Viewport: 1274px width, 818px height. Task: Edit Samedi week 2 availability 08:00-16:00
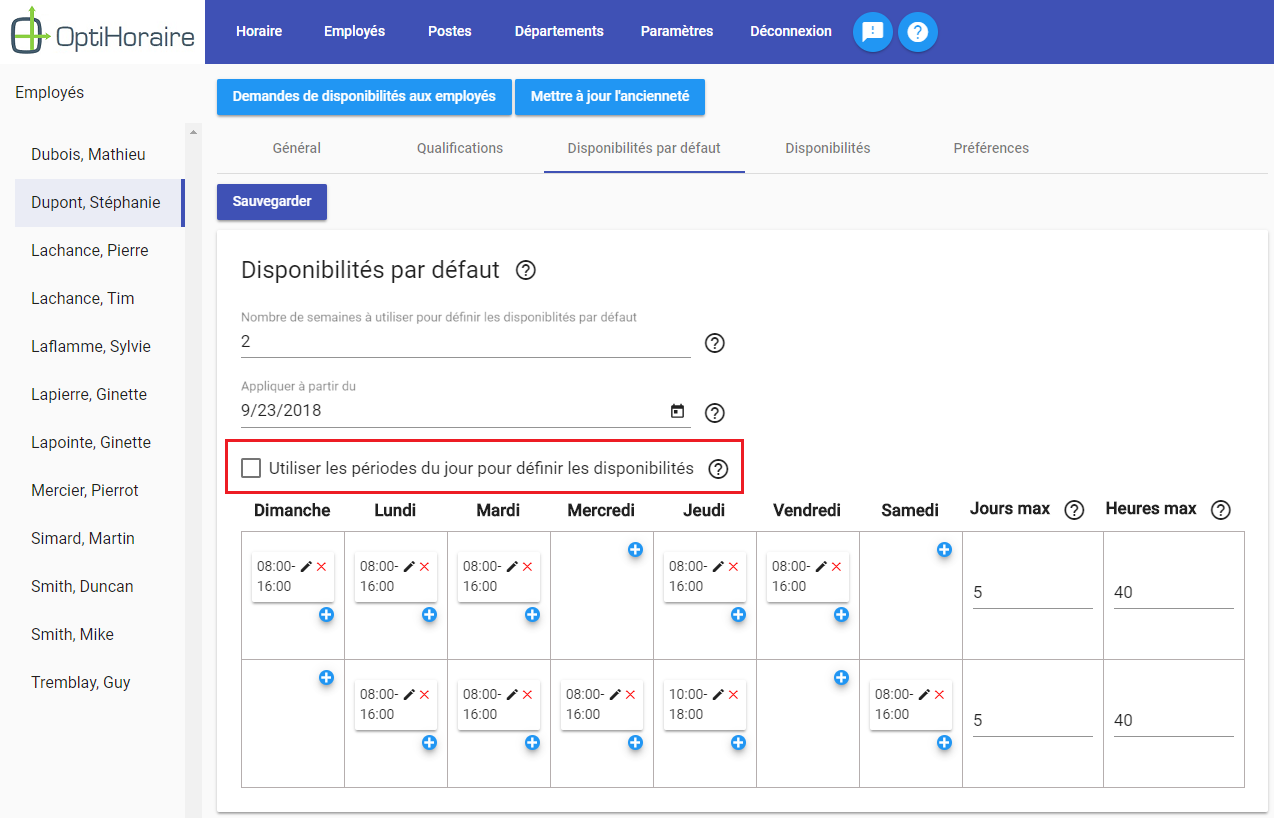coord(924,694)
